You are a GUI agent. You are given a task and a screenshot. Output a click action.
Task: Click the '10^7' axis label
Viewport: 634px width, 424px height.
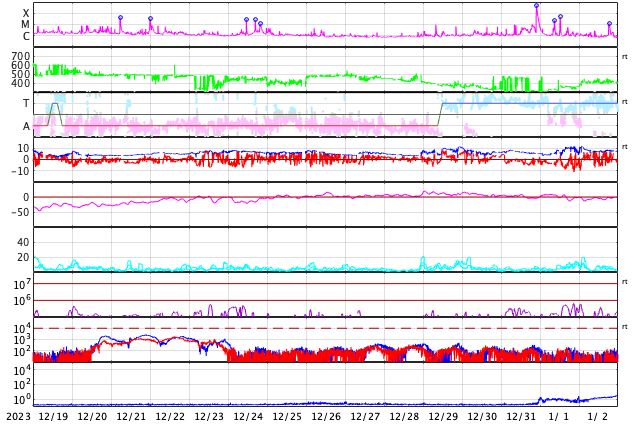coord(22,284)
